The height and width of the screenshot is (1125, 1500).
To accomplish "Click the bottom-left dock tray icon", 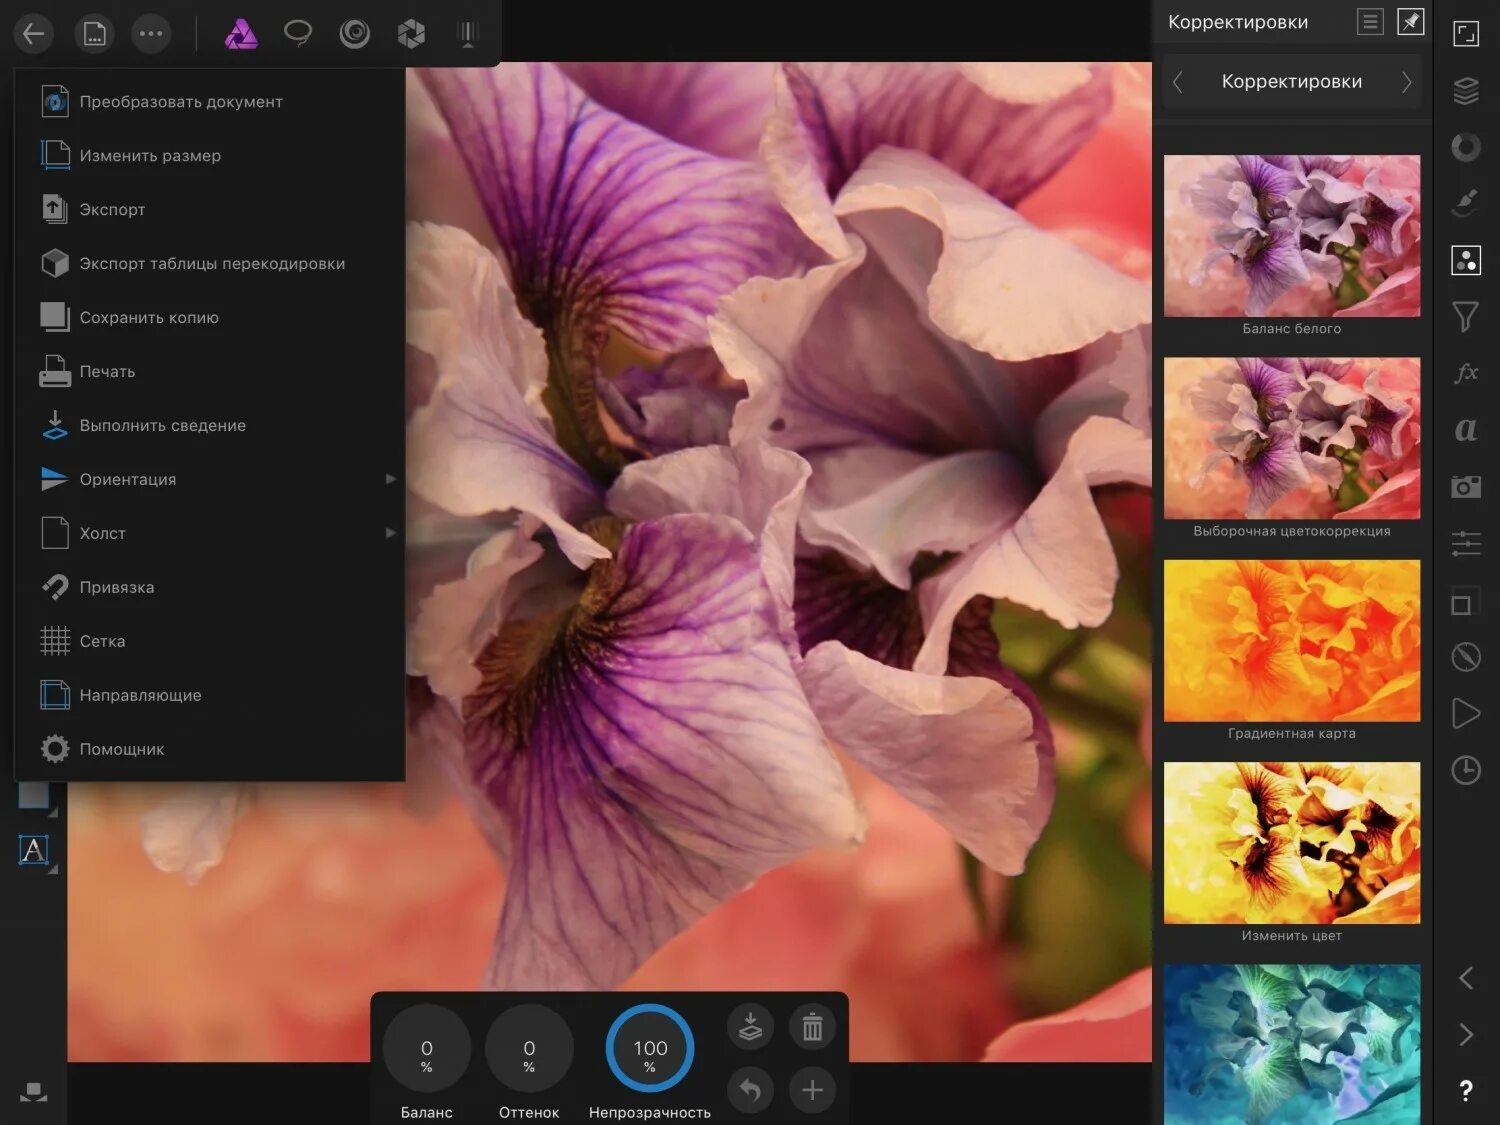I will 34,1091.
